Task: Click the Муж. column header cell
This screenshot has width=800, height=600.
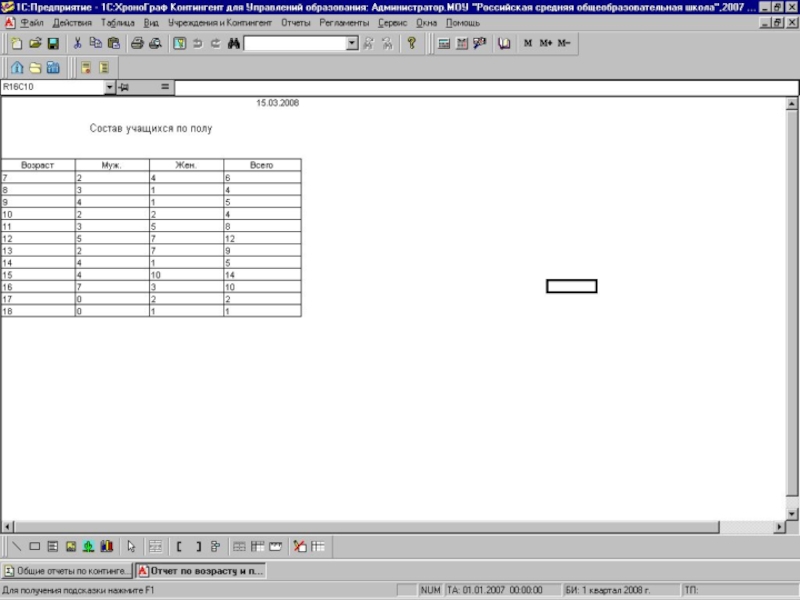Action: pos(112,165)
